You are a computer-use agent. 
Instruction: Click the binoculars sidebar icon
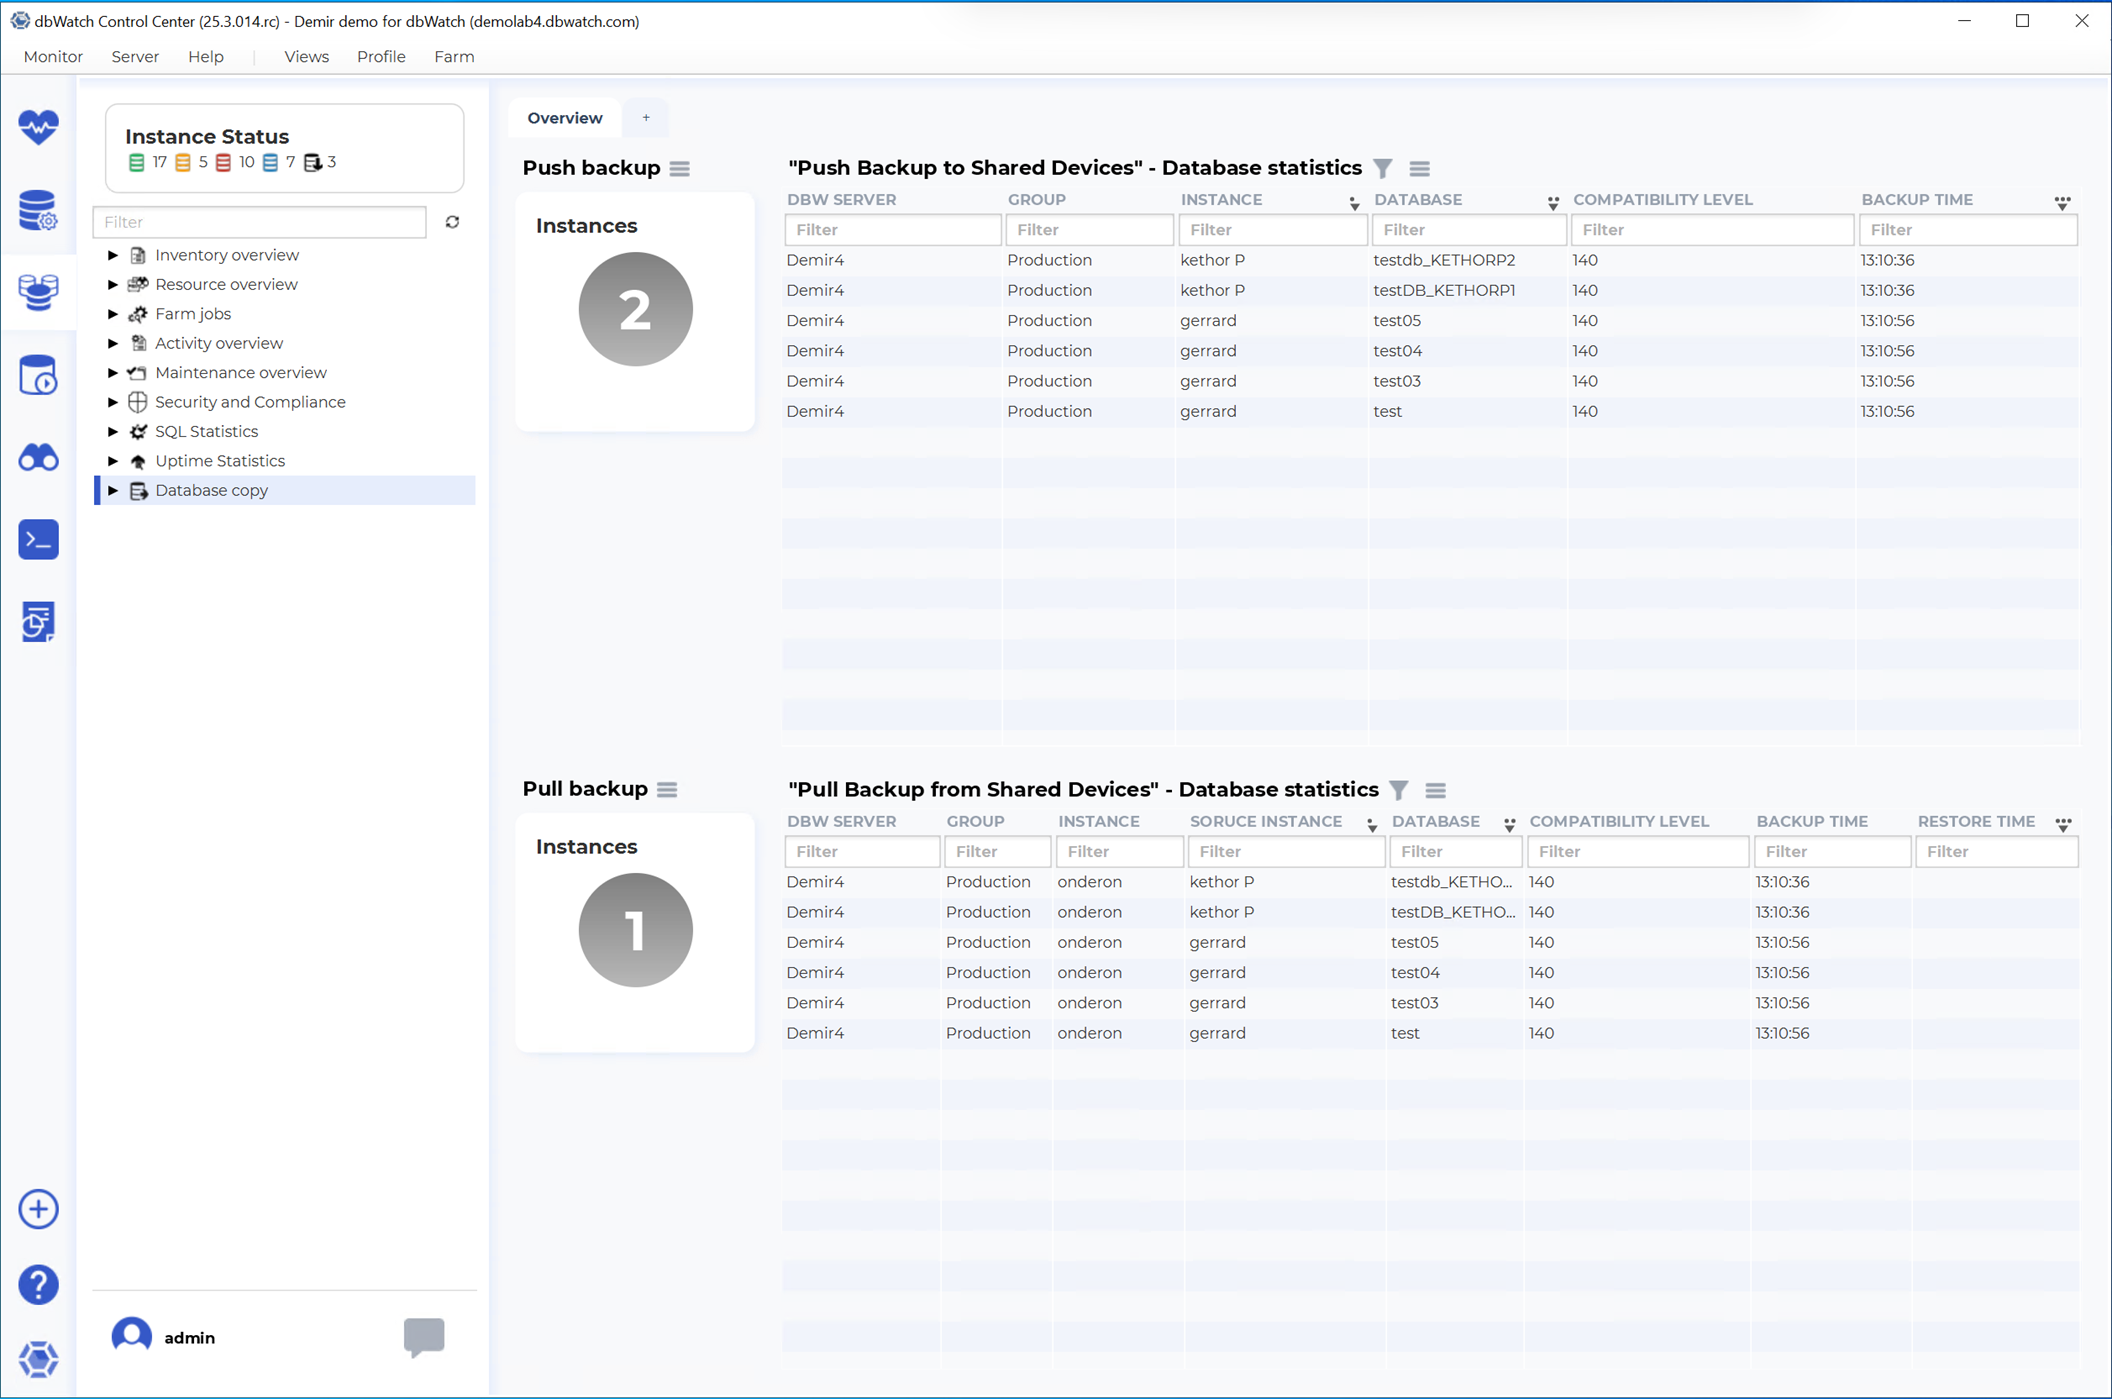click(x=38, y=458)
